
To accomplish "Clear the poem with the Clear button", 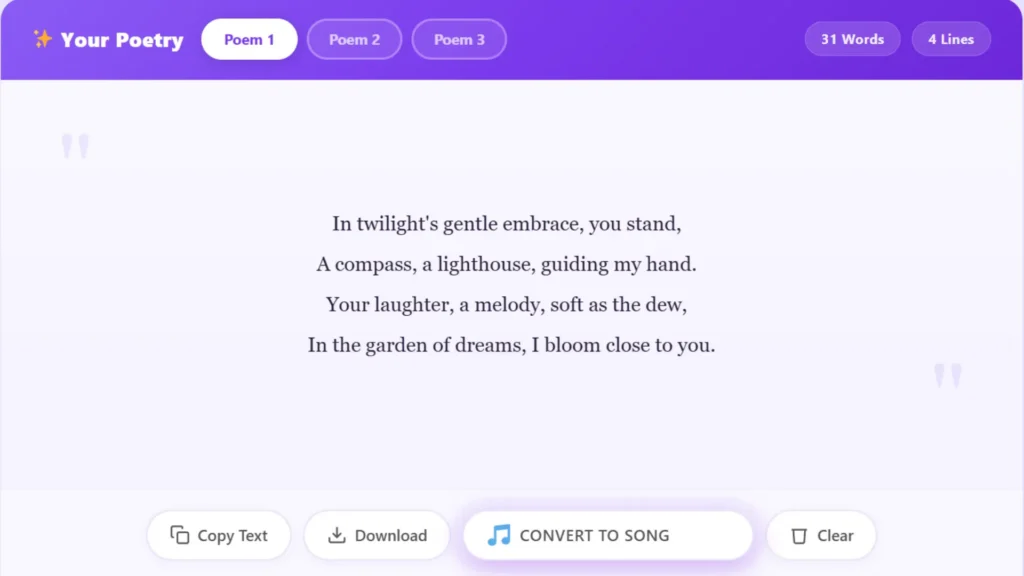I will (821, 535).
